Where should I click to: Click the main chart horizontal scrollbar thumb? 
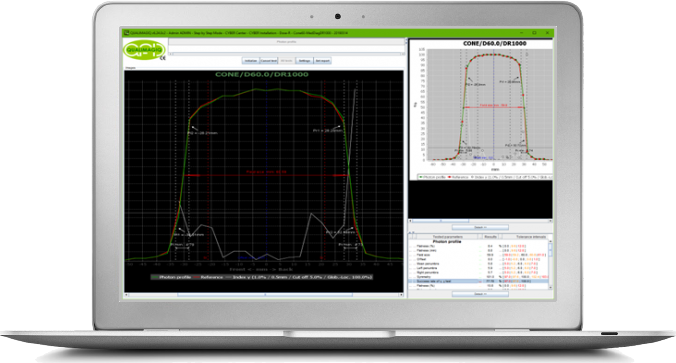[265, 295]
